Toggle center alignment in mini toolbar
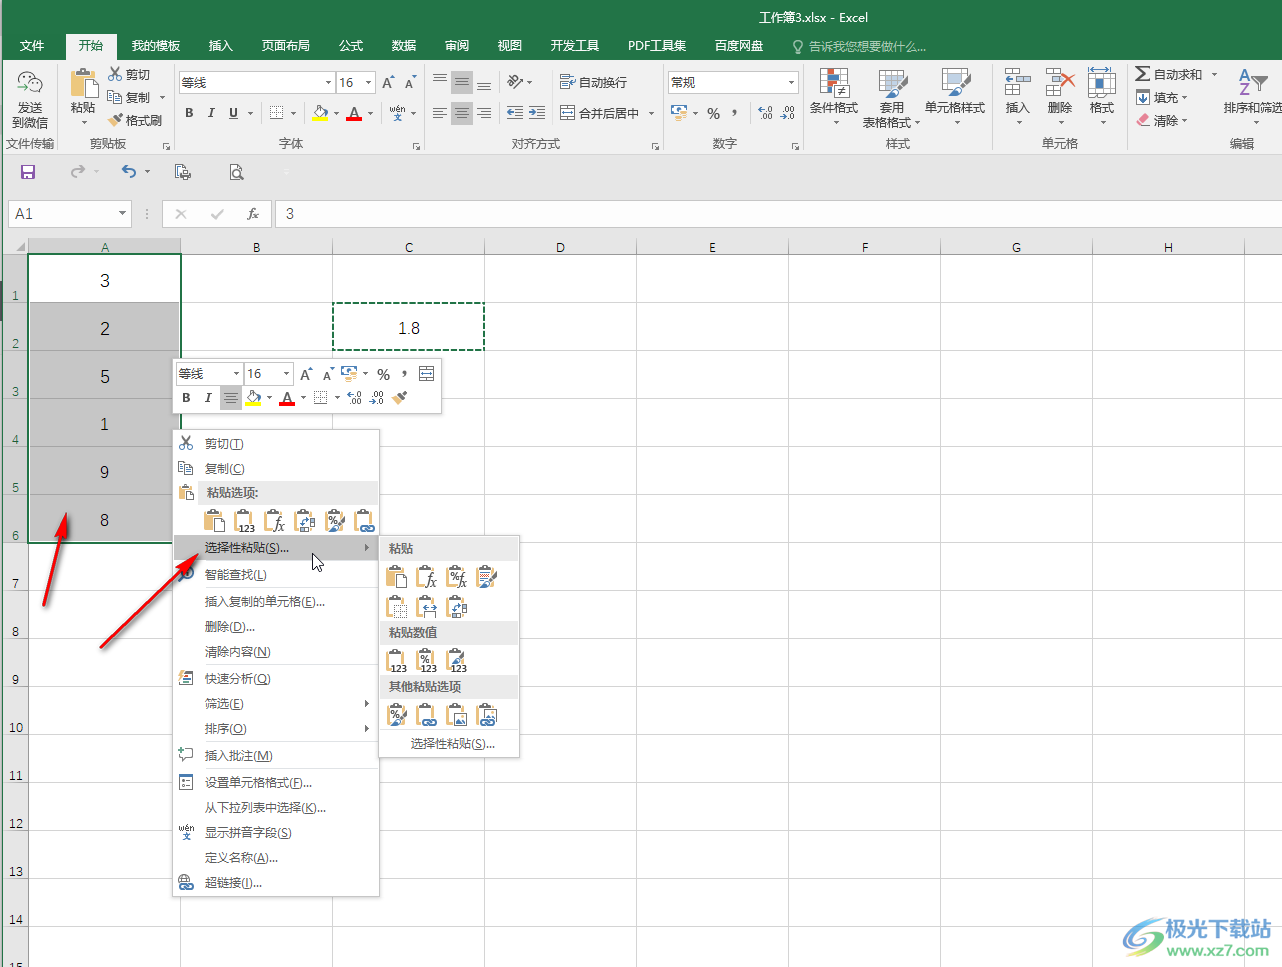The image size is (1282, 967). coord(231,398)
